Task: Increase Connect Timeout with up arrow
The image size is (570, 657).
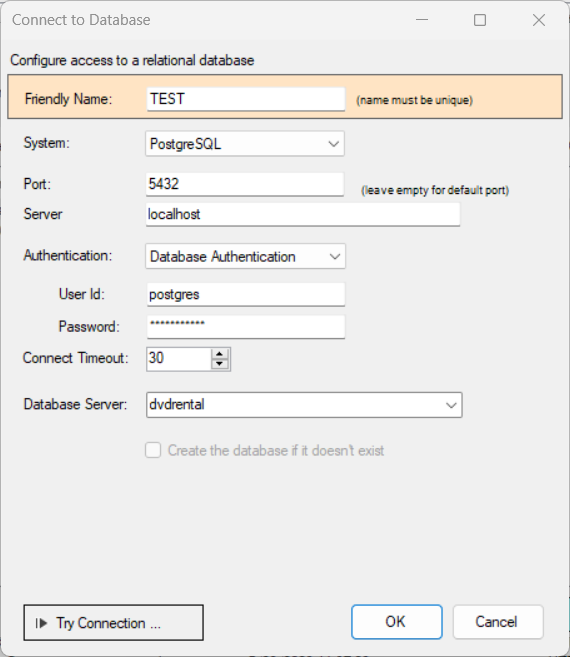Action: pos(220,354)
